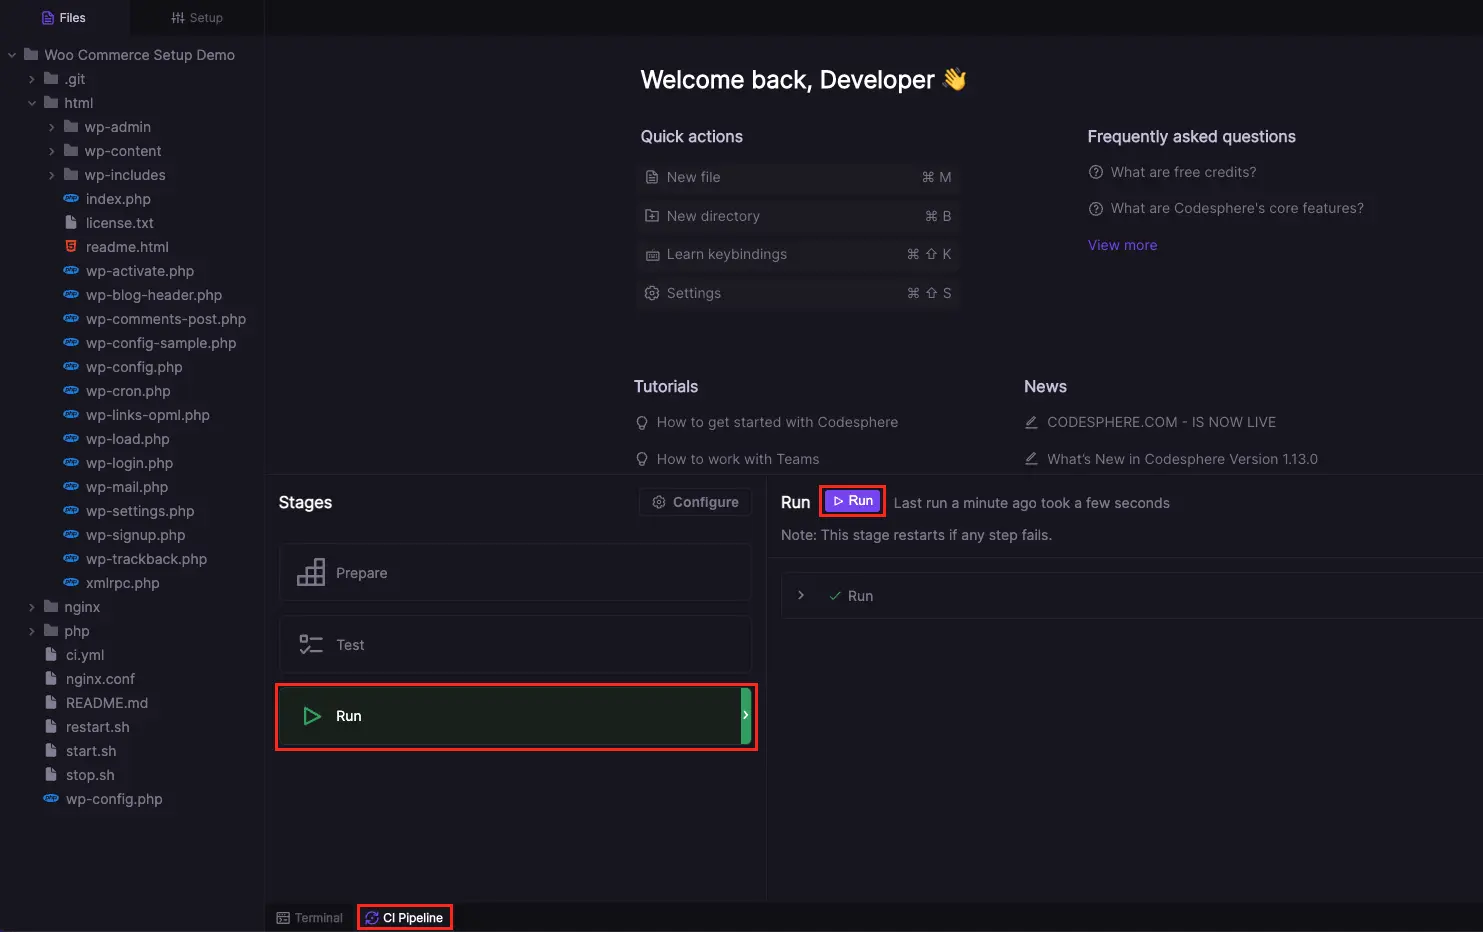Click the purple Run button
Screen dimensions: 1483x932
[x=852, y=501]
